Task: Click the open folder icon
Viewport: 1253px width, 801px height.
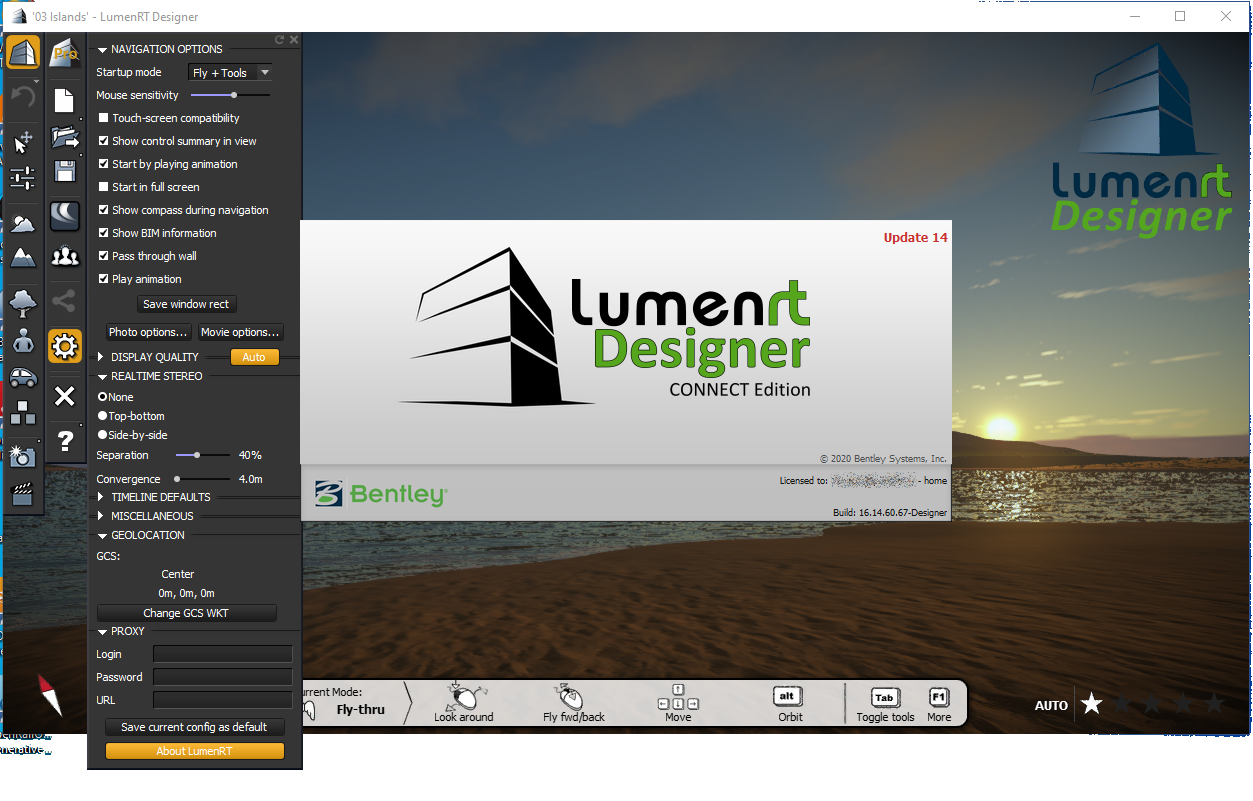Action: pos(65,137)
